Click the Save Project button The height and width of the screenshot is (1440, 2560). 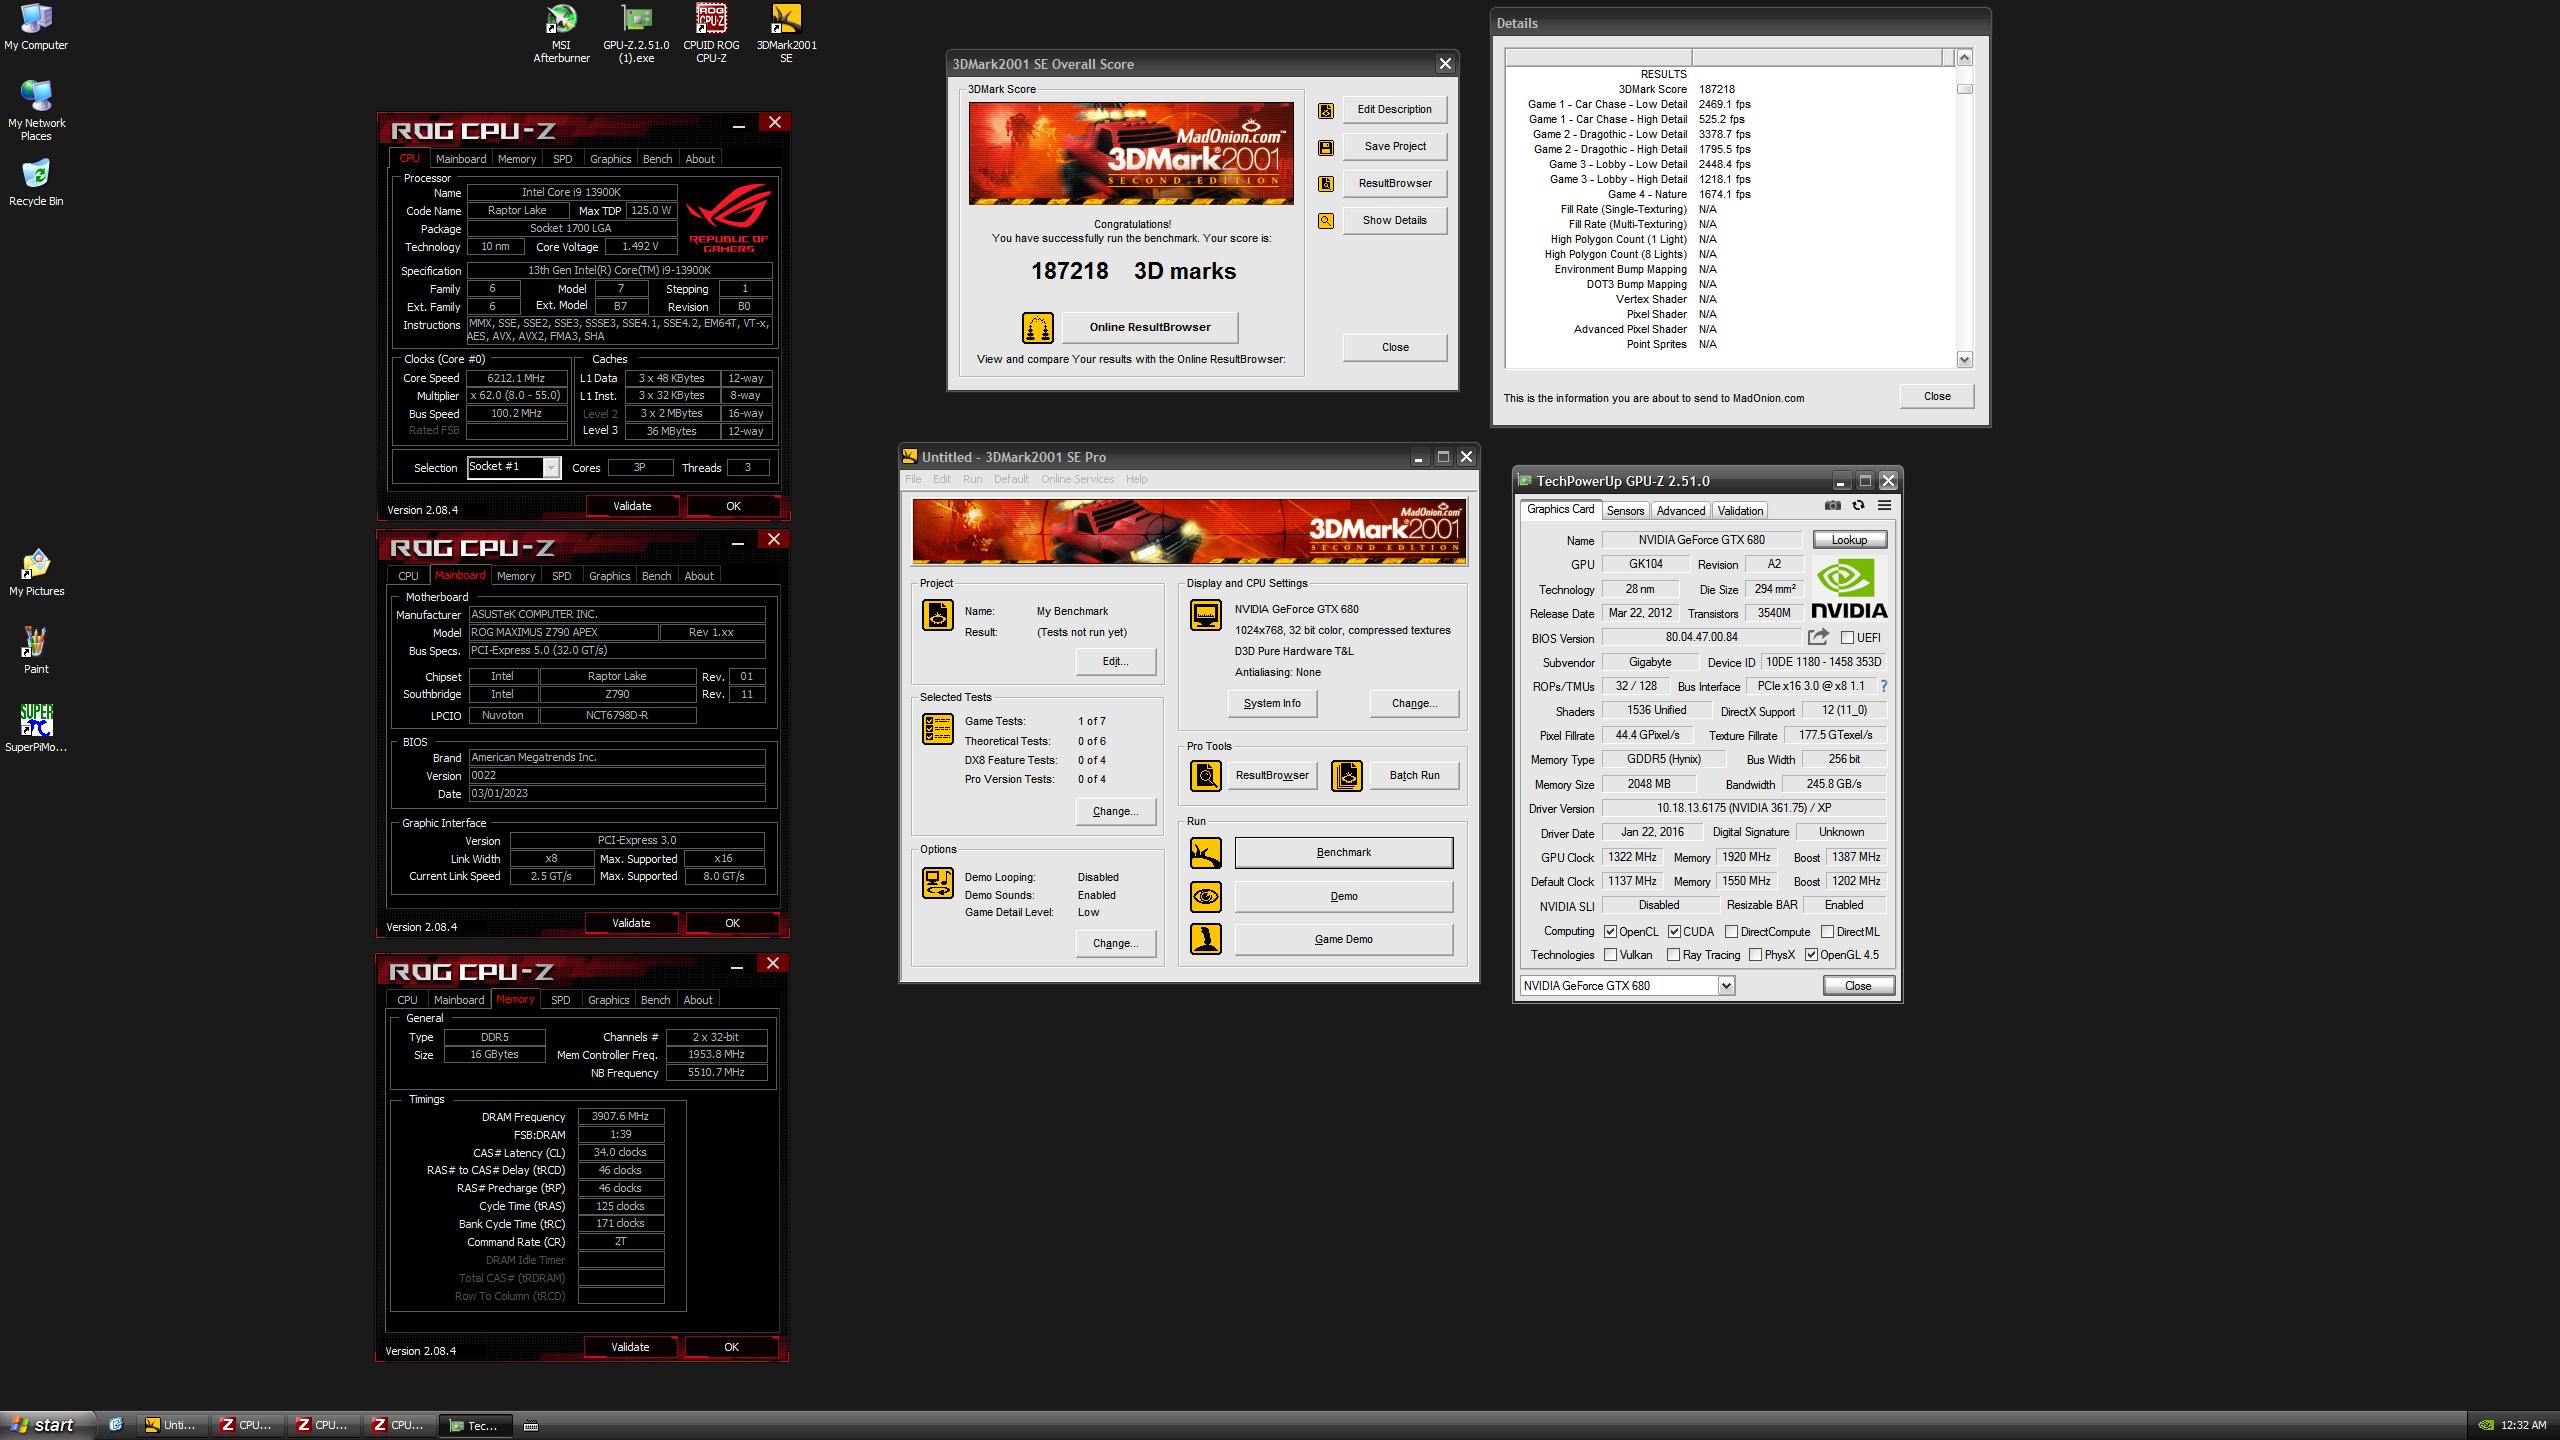1395,147
